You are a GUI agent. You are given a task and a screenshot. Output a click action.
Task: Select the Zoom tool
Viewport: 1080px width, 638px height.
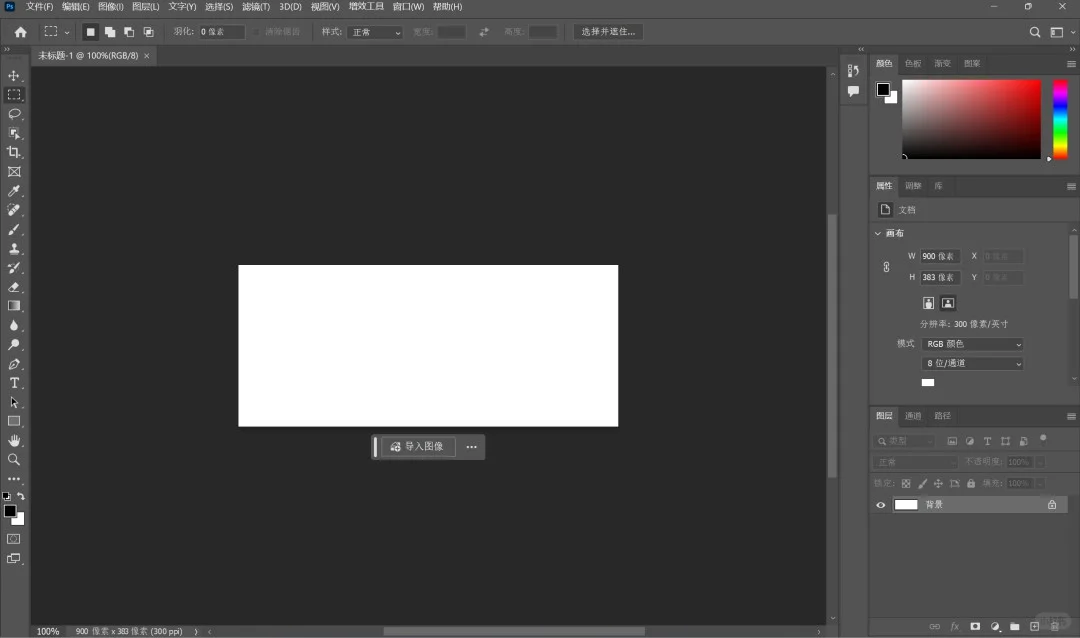pyautogui.click(x=14, y=460)
